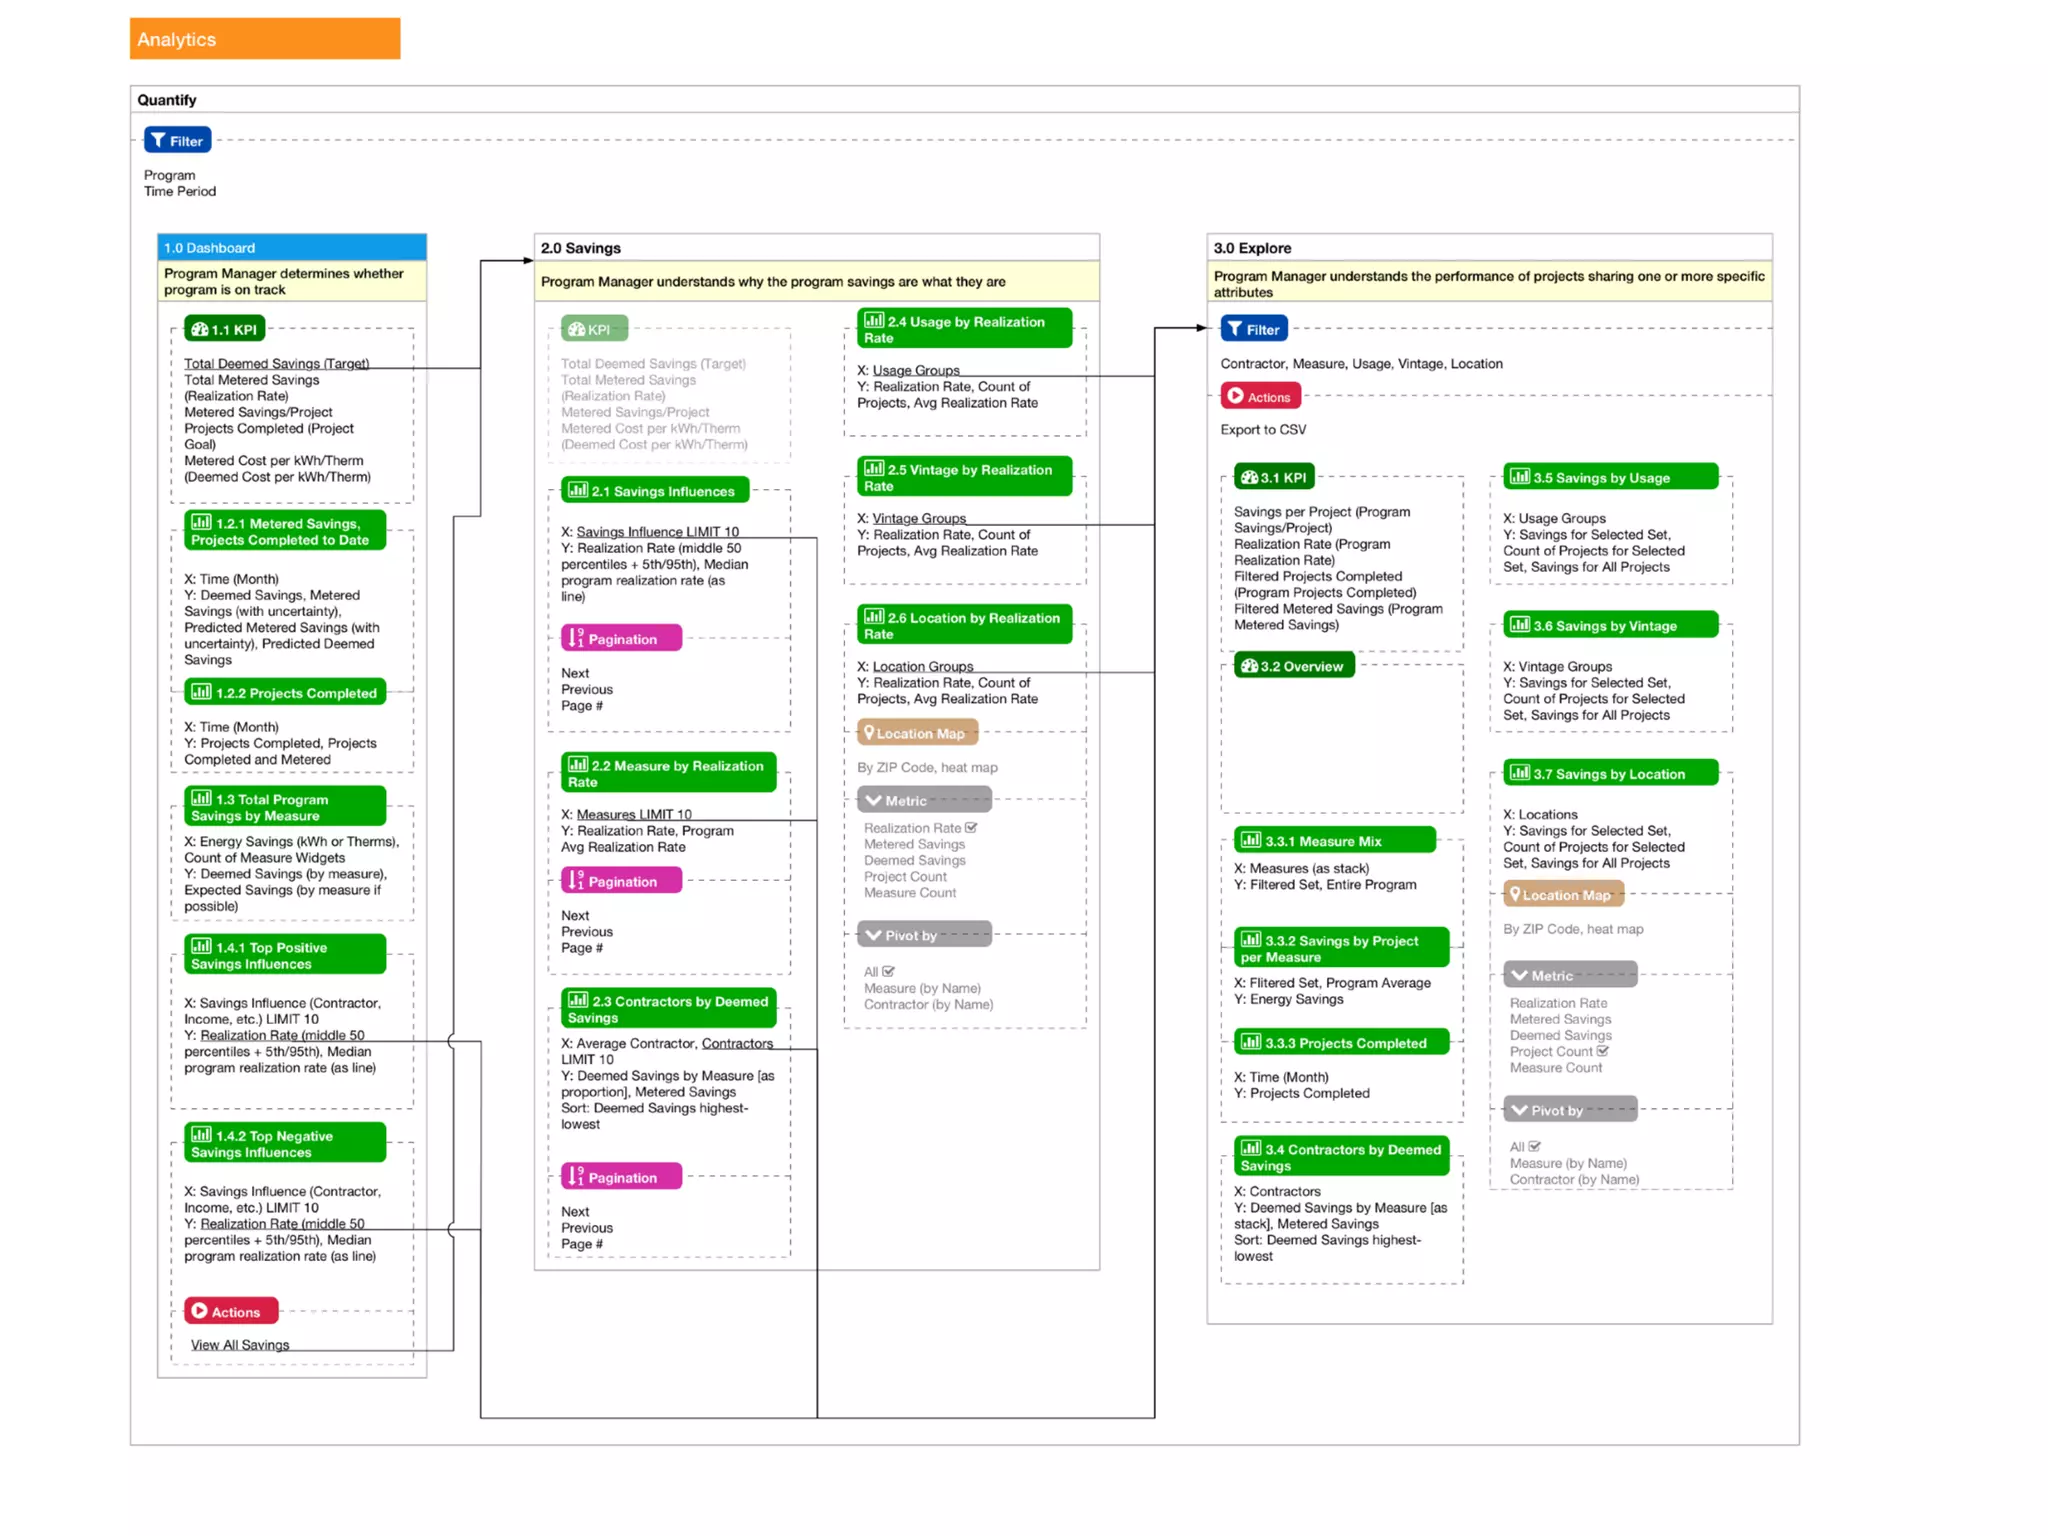Toggle the Realization Rate metric checkbox
The height and width of the screenshot is (1536, 2048).
(x=971, y=828)
